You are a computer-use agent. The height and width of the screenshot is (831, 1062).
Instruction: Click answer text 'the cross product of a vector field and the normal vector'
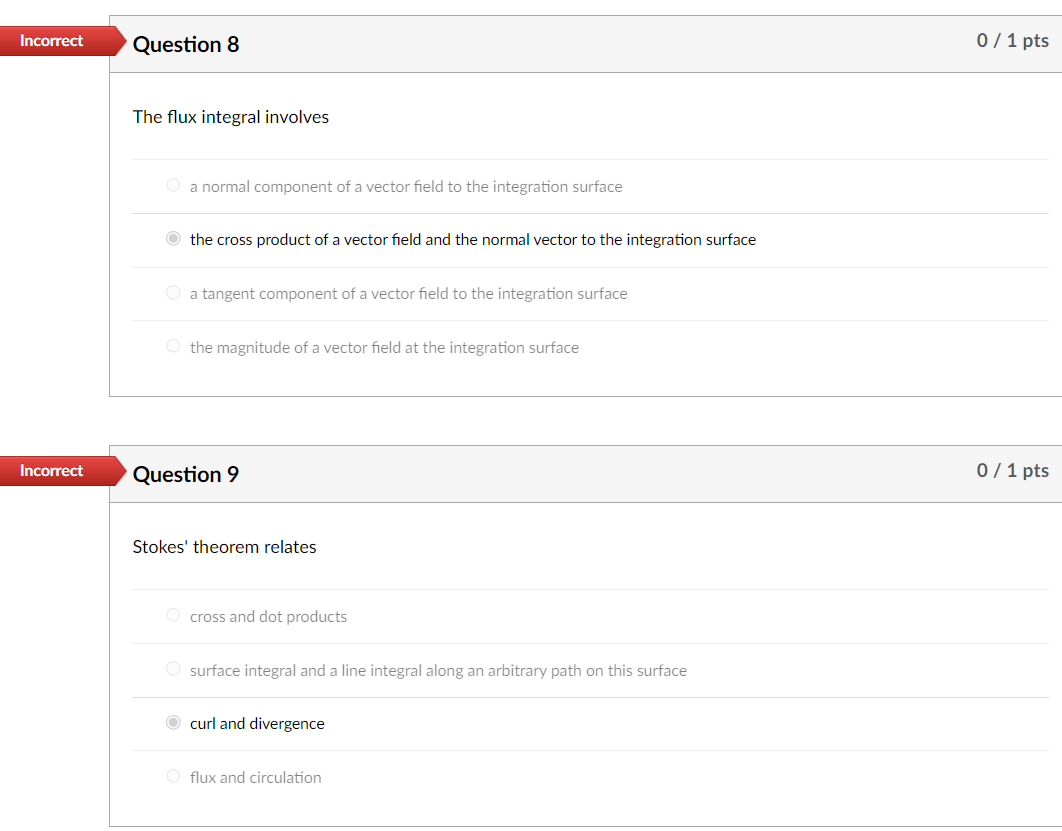(385, 240)
